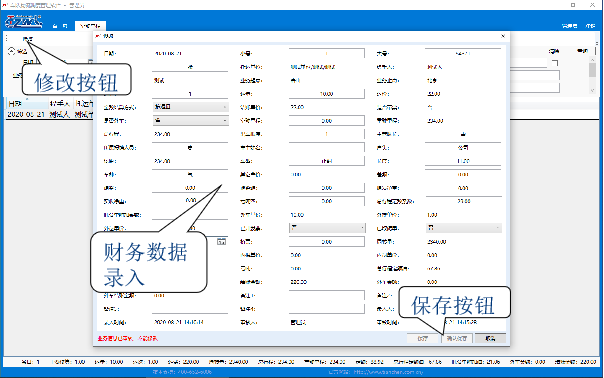Click the 日期 column header in the background table

tap(27, 104)
